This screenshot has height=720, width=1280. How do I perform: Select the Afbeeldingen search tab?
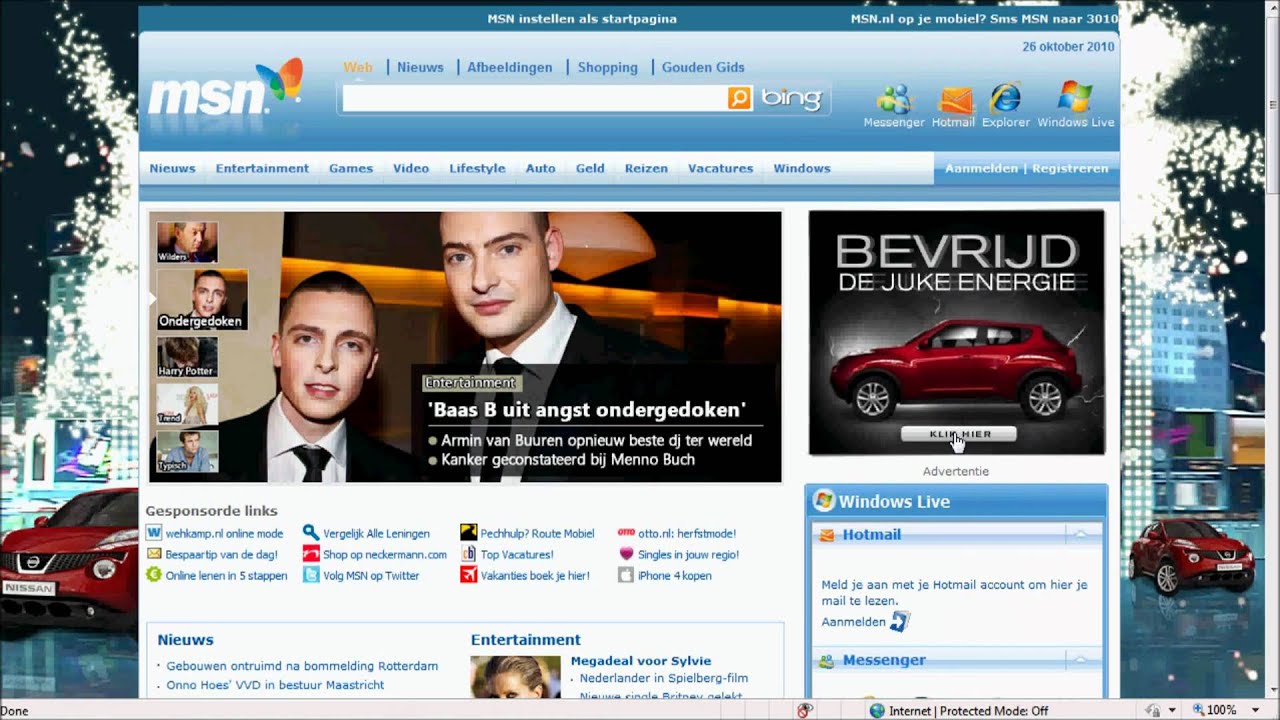tap(510, 67)
